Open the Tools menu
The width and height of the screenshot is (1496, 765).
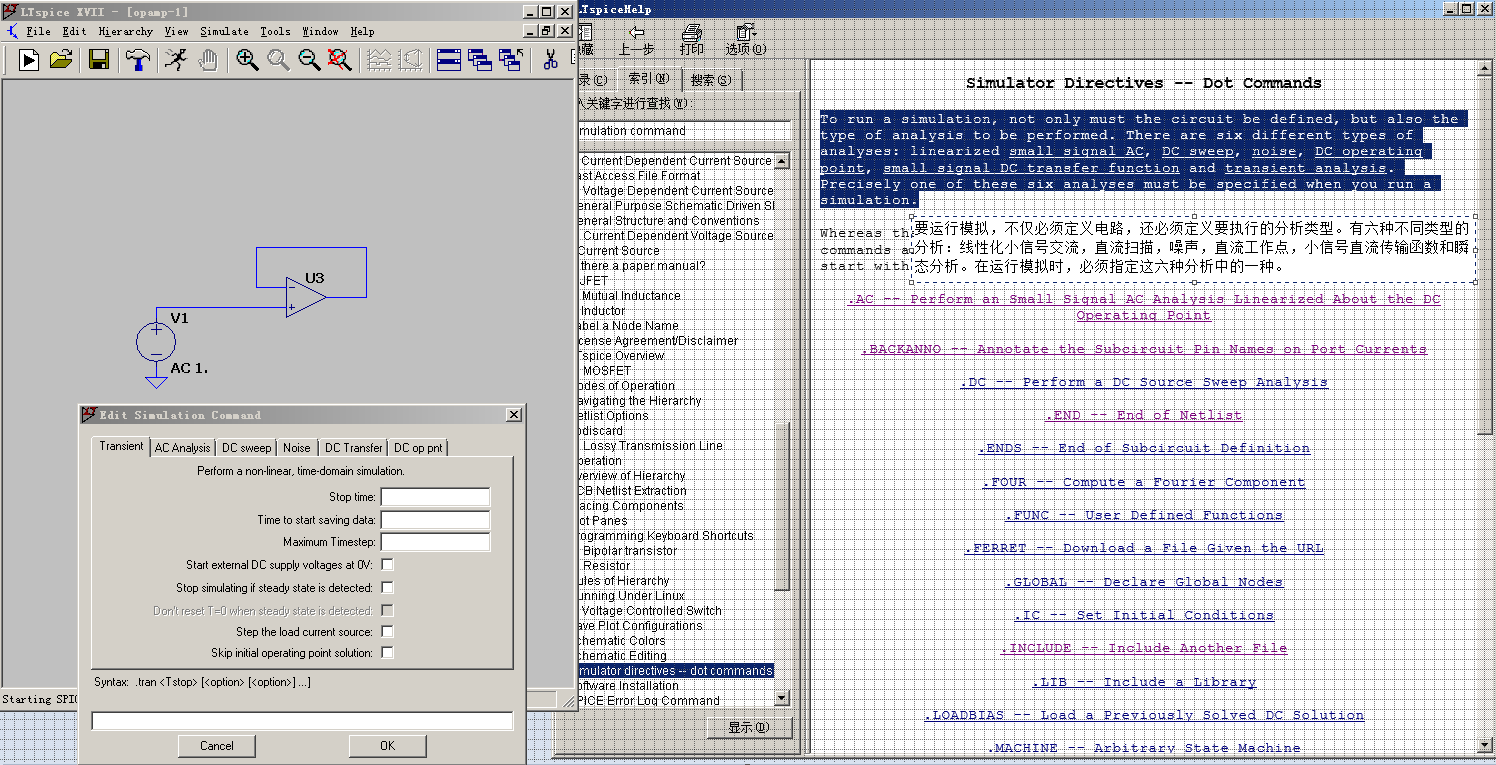pyautogui.click(x=275, y=31)
